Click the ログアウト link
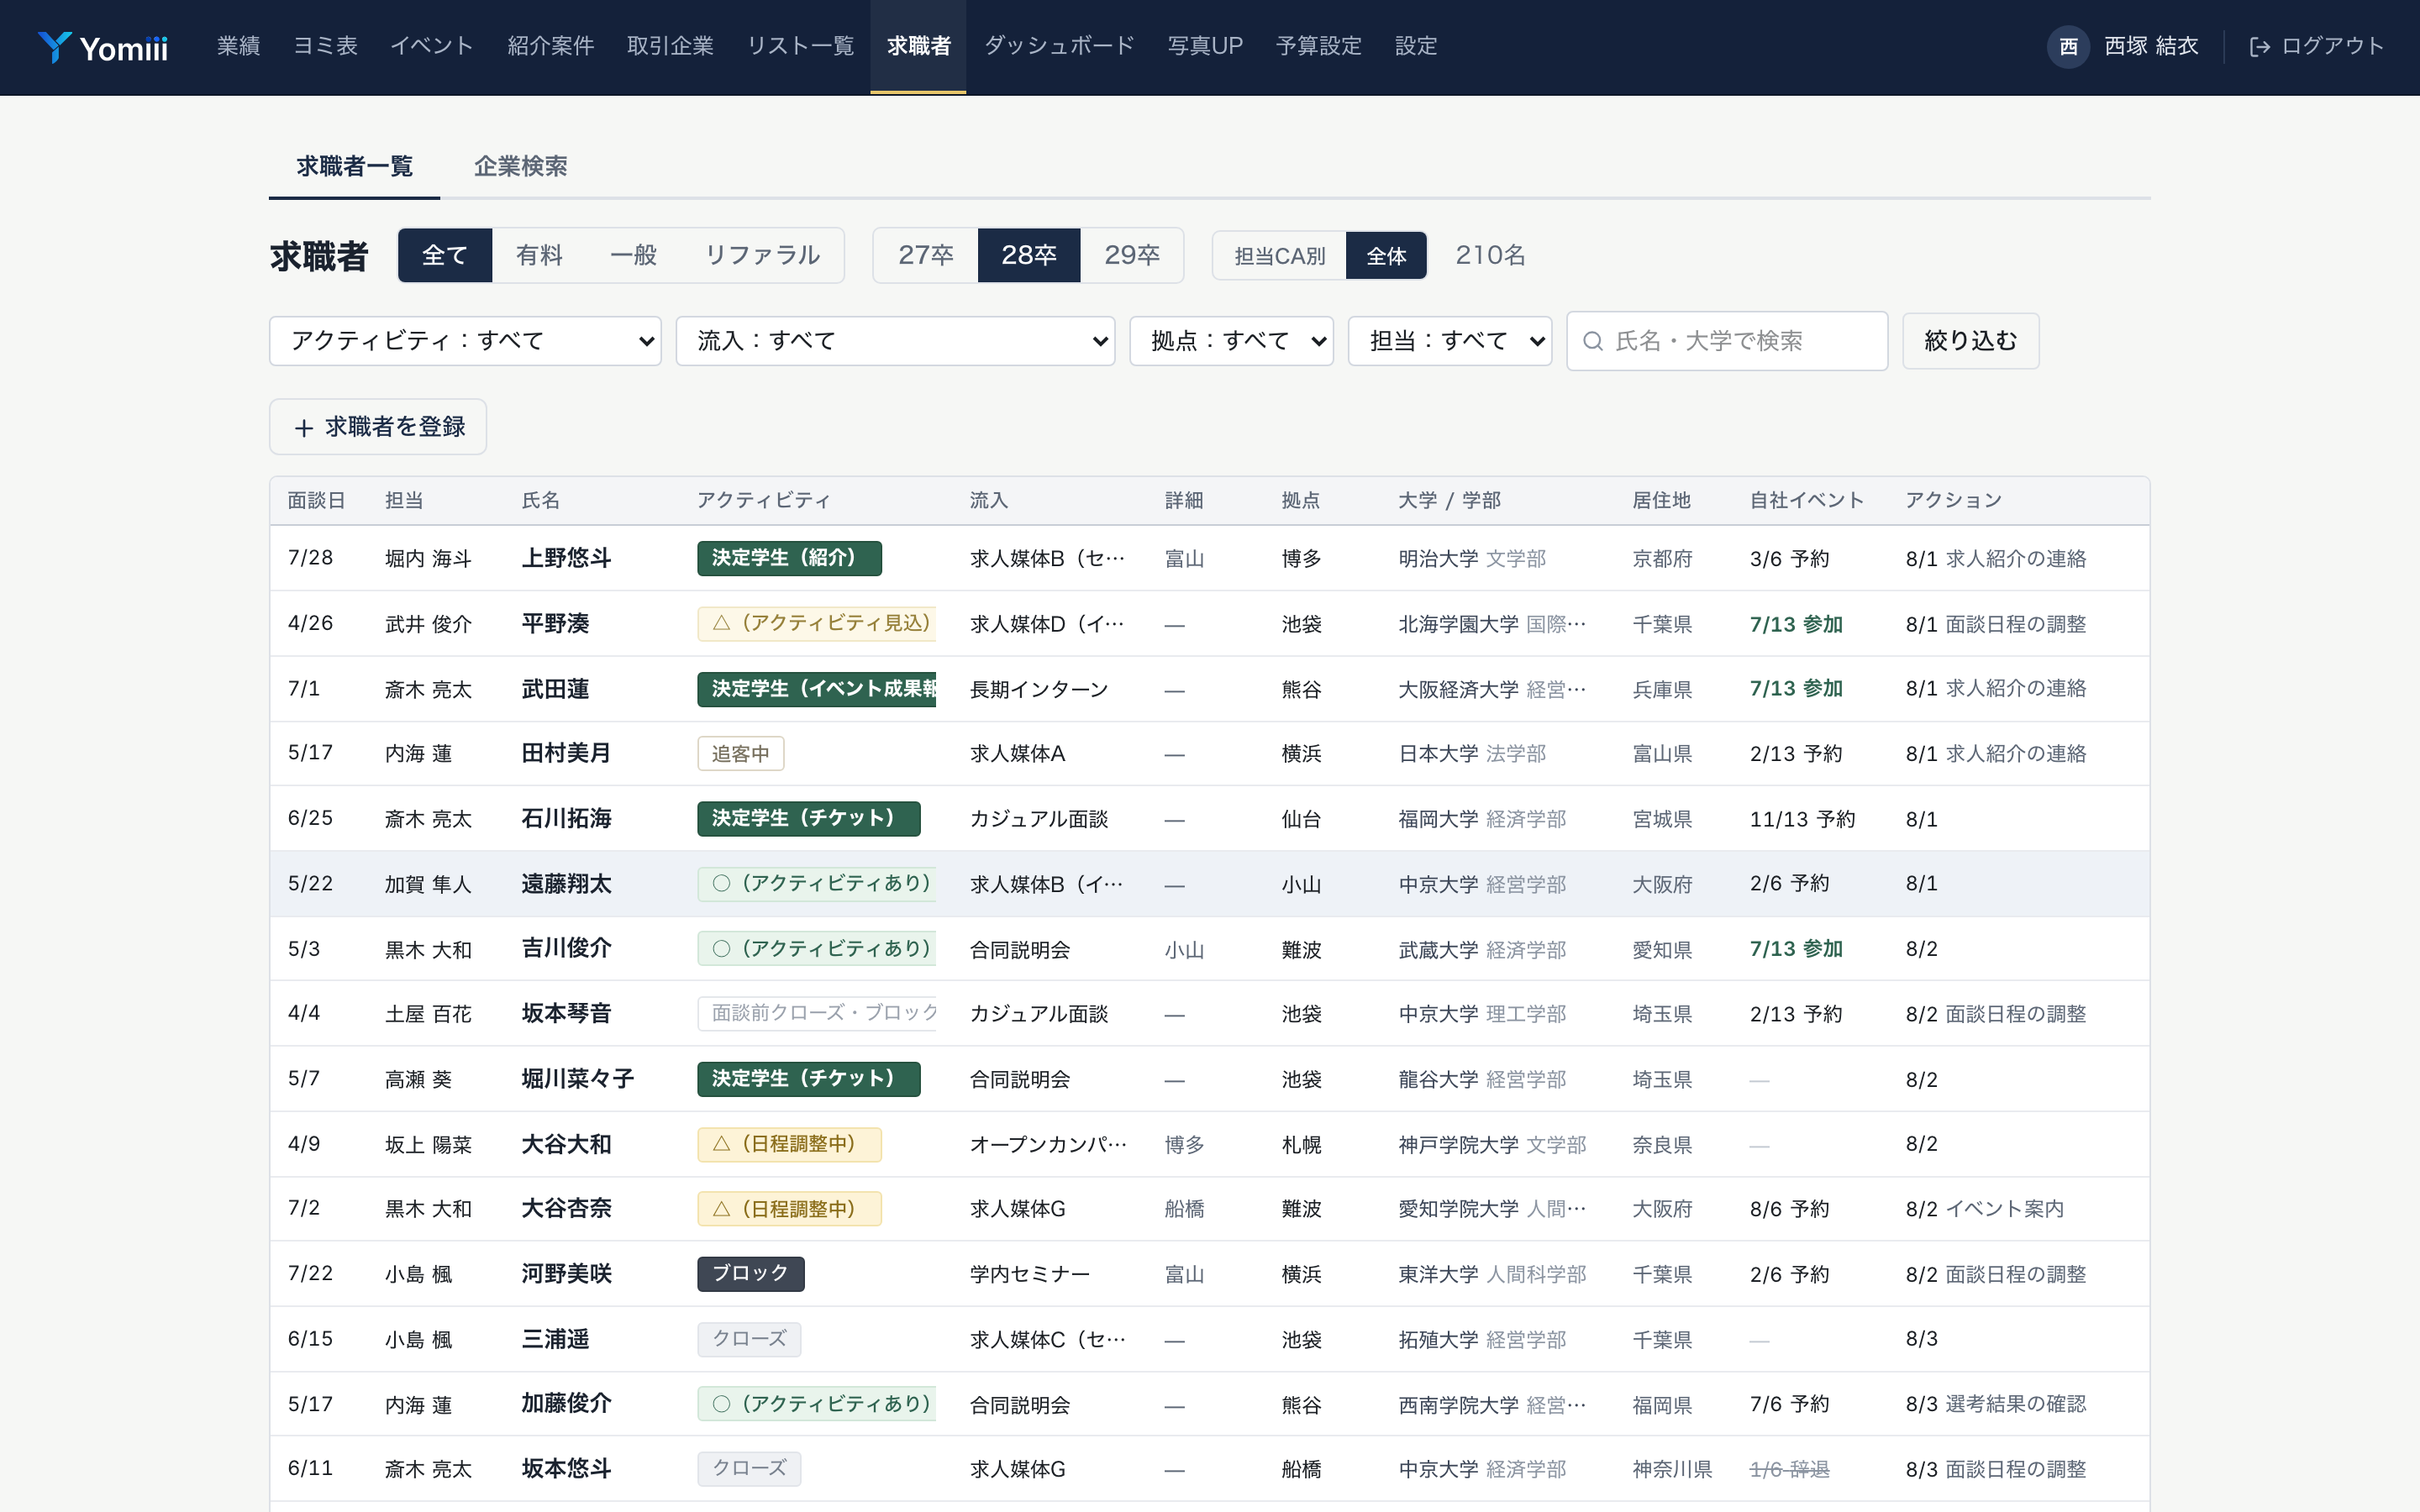The image size is (2420, 1512). tap(2317, 47)
